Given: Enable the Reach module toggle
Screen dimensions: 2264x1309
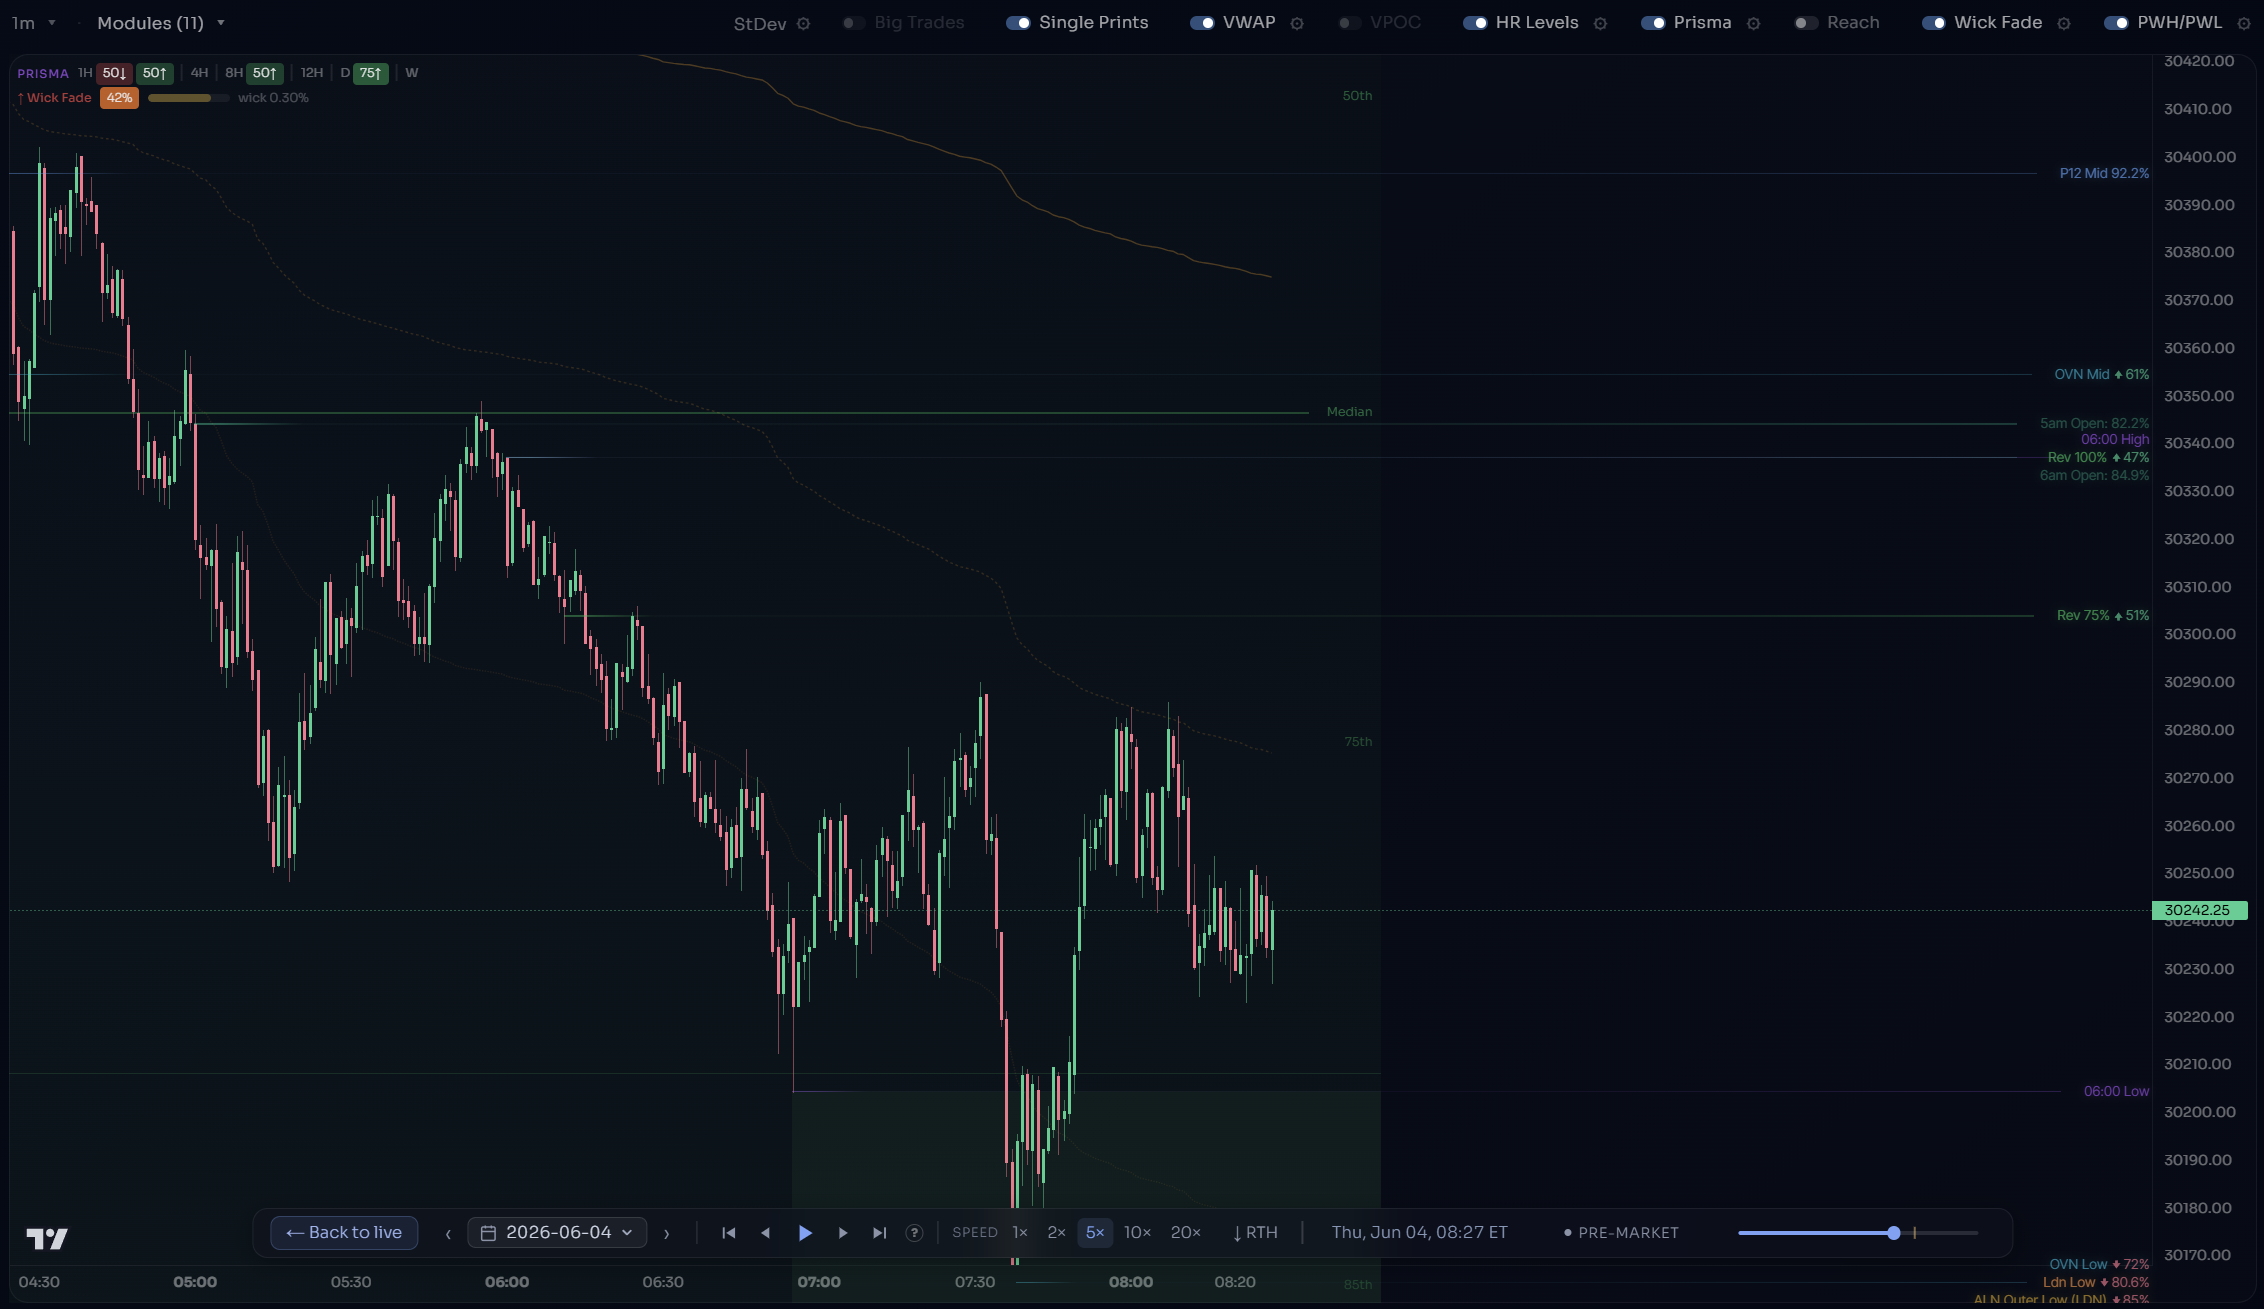Looking at the screenshot, I should [1806, 23].
